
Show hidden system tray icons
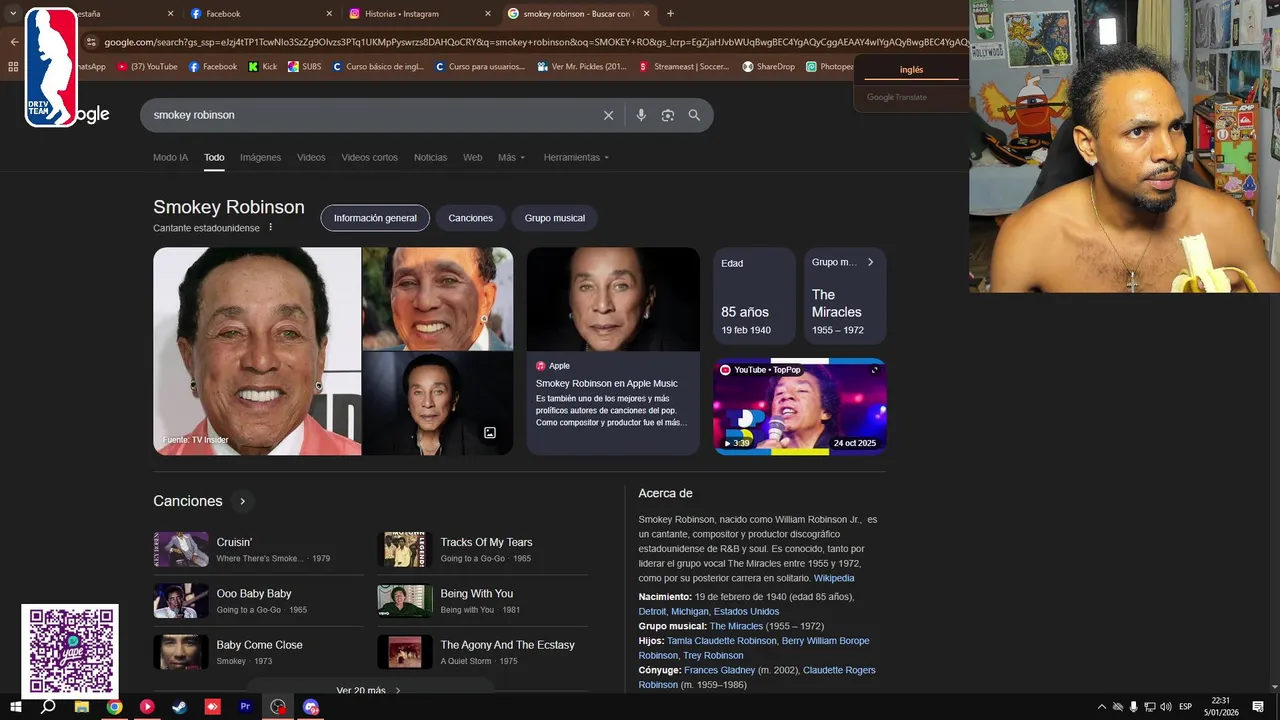[1102, 707]
